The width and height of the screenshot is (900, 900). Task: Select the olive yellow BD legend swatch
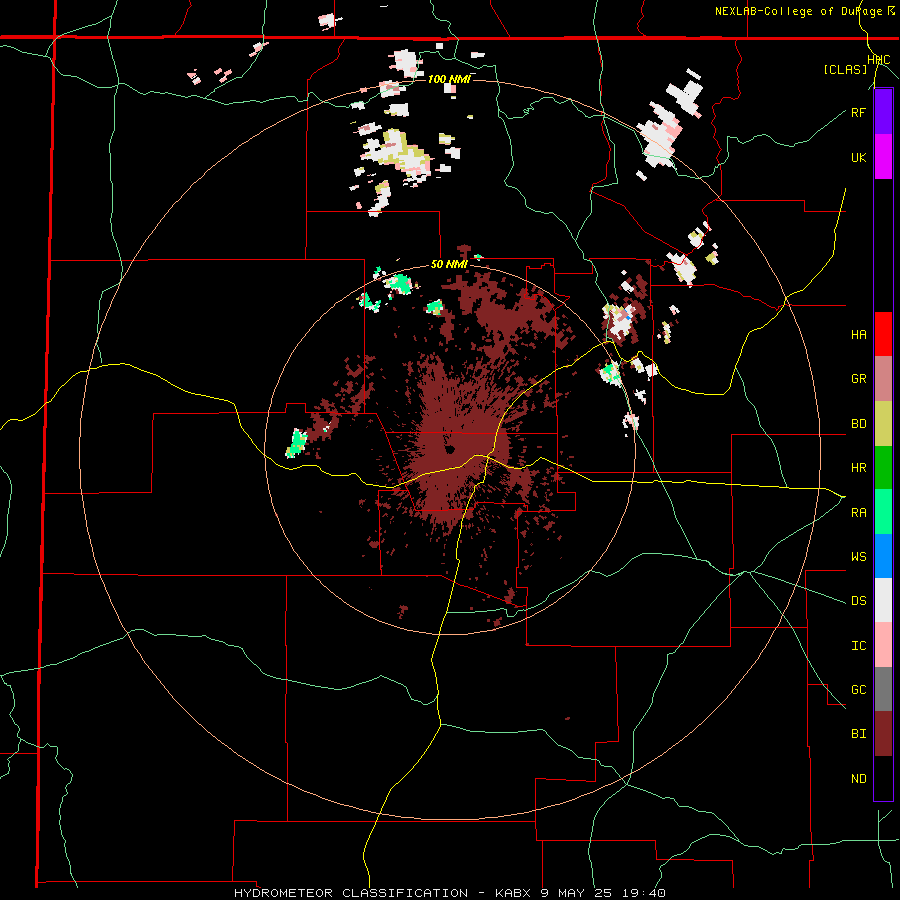pyautogui.click(x=883, y=424)
